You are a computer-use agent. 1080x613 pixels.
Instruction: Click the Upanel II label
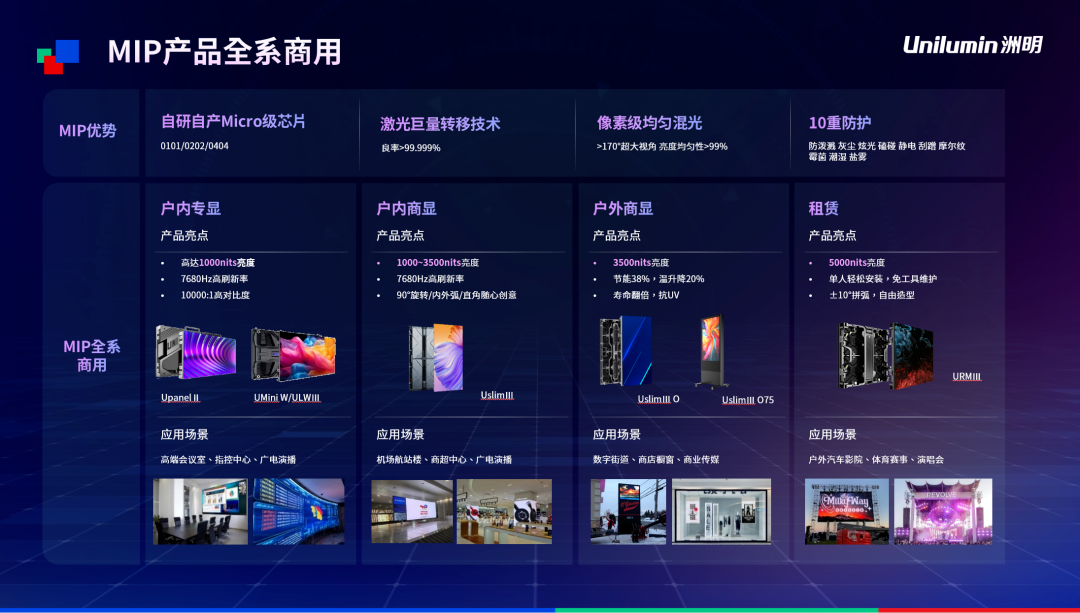pyautogui.click(x=180, y=397)
